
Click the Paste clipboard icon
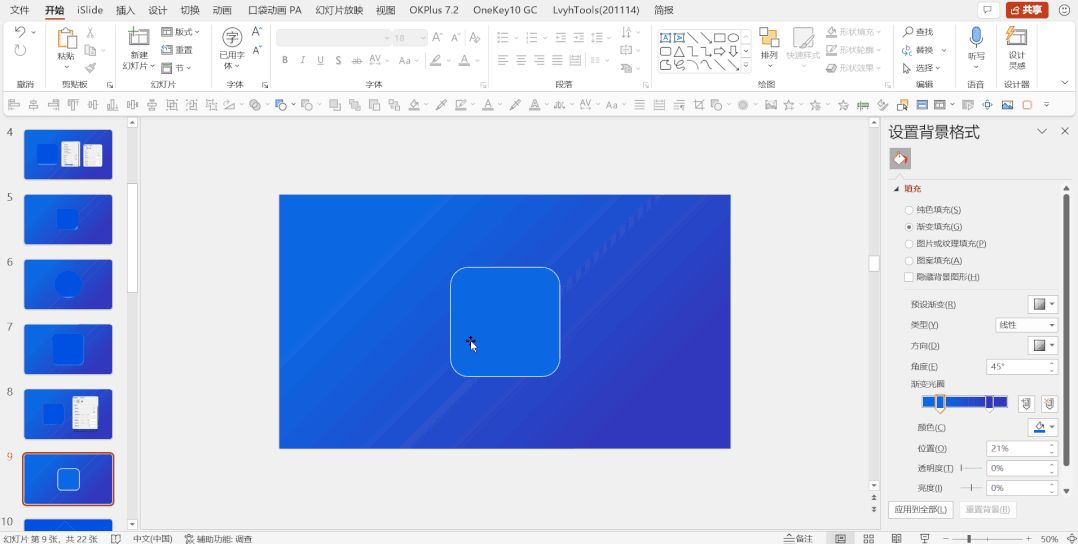(67, 39)
